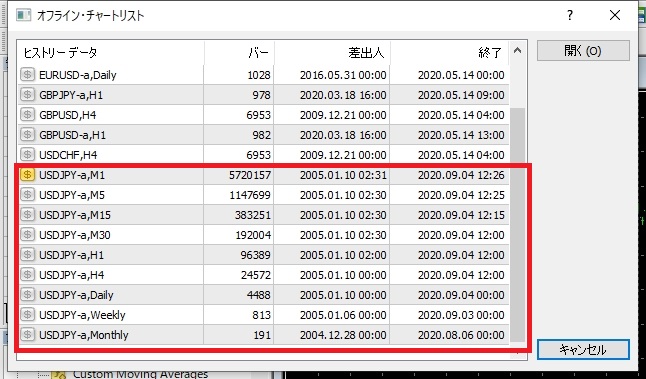646x379 pixels.
Task: Select the USDJPY-a,Daily row
Action: 263,295
